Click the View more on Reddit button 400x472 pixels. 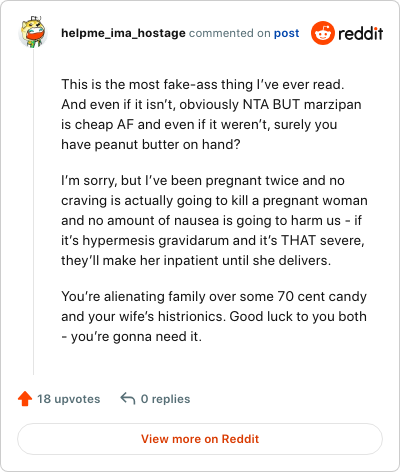point(200,439)
